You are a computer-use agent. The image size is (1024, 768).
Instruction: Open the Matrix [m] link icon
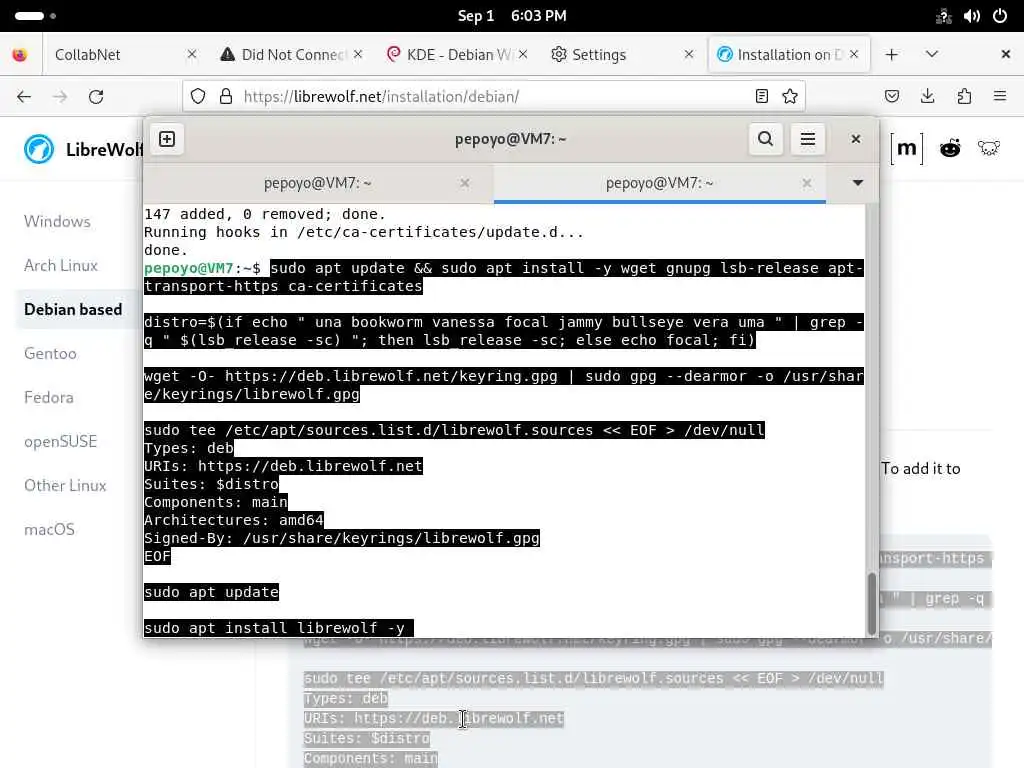[x=906, y=149]
